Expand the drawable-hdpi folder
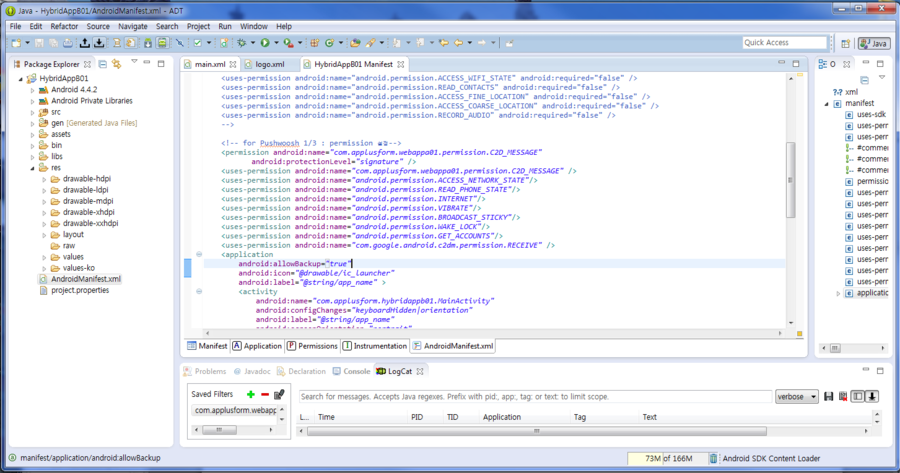Screen dimensions: 900x473 44,180
